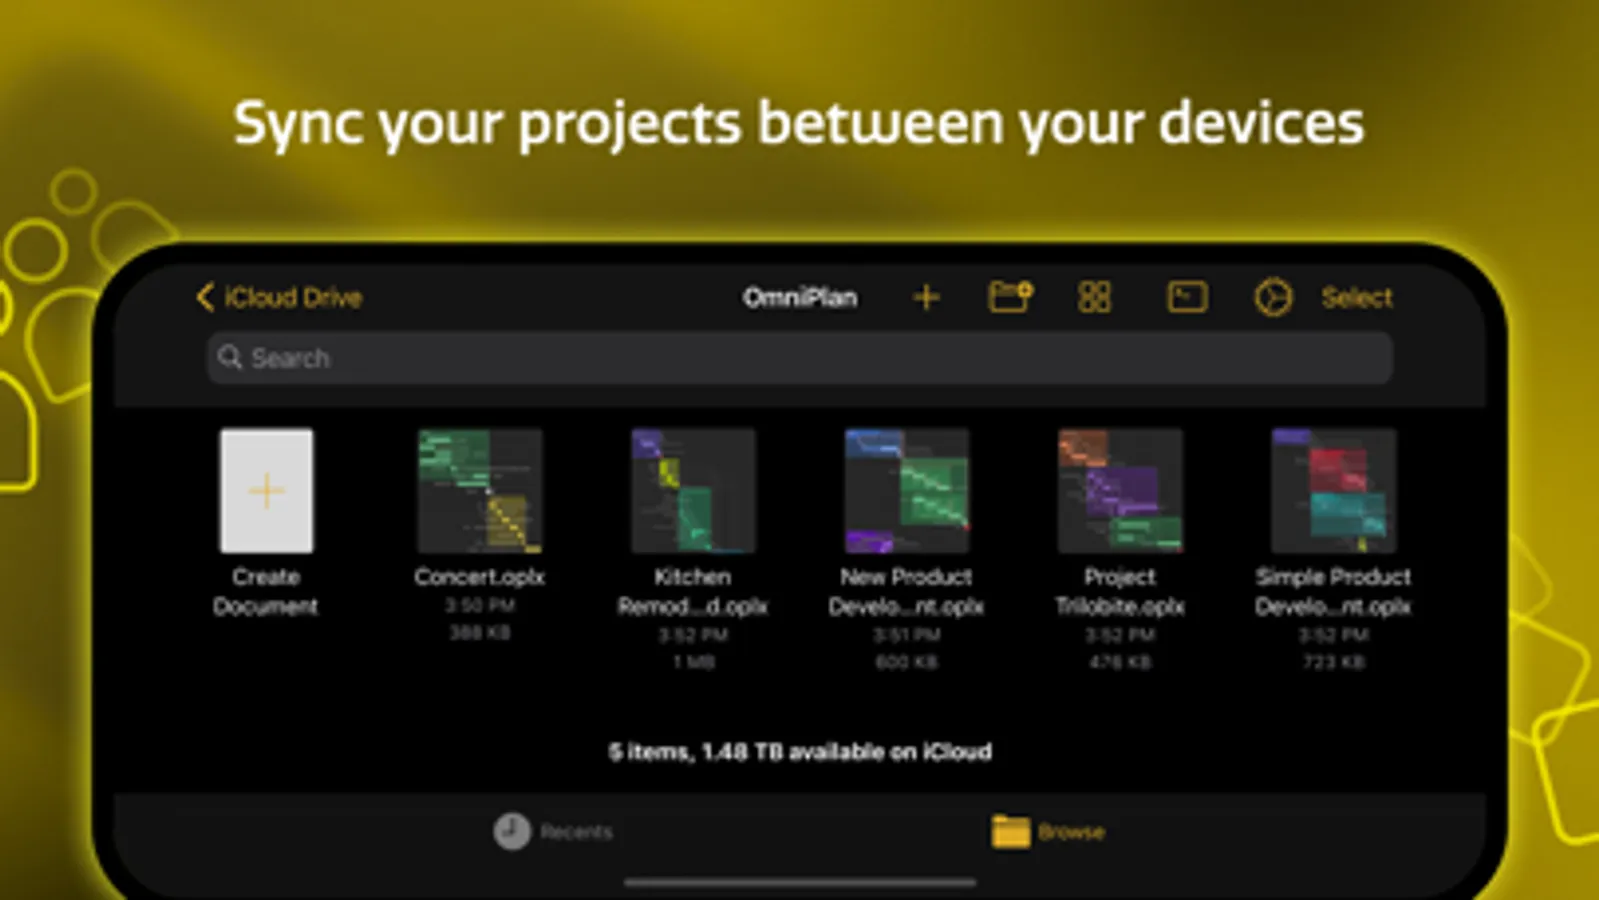Tap the plus icon to add document
1599x900 pixels.
coord(926,297)
